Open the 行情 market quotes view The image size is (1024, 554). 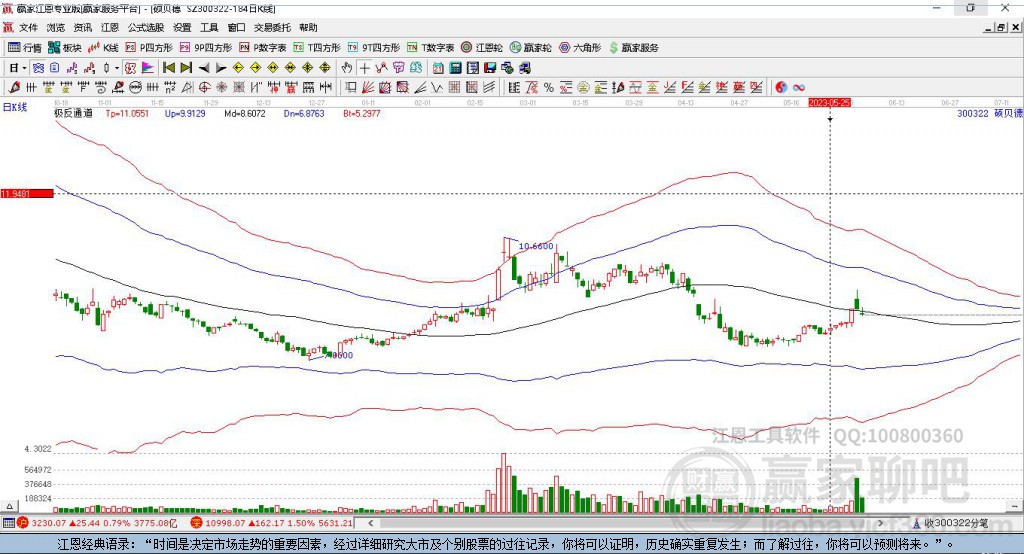tap(24, 48)
